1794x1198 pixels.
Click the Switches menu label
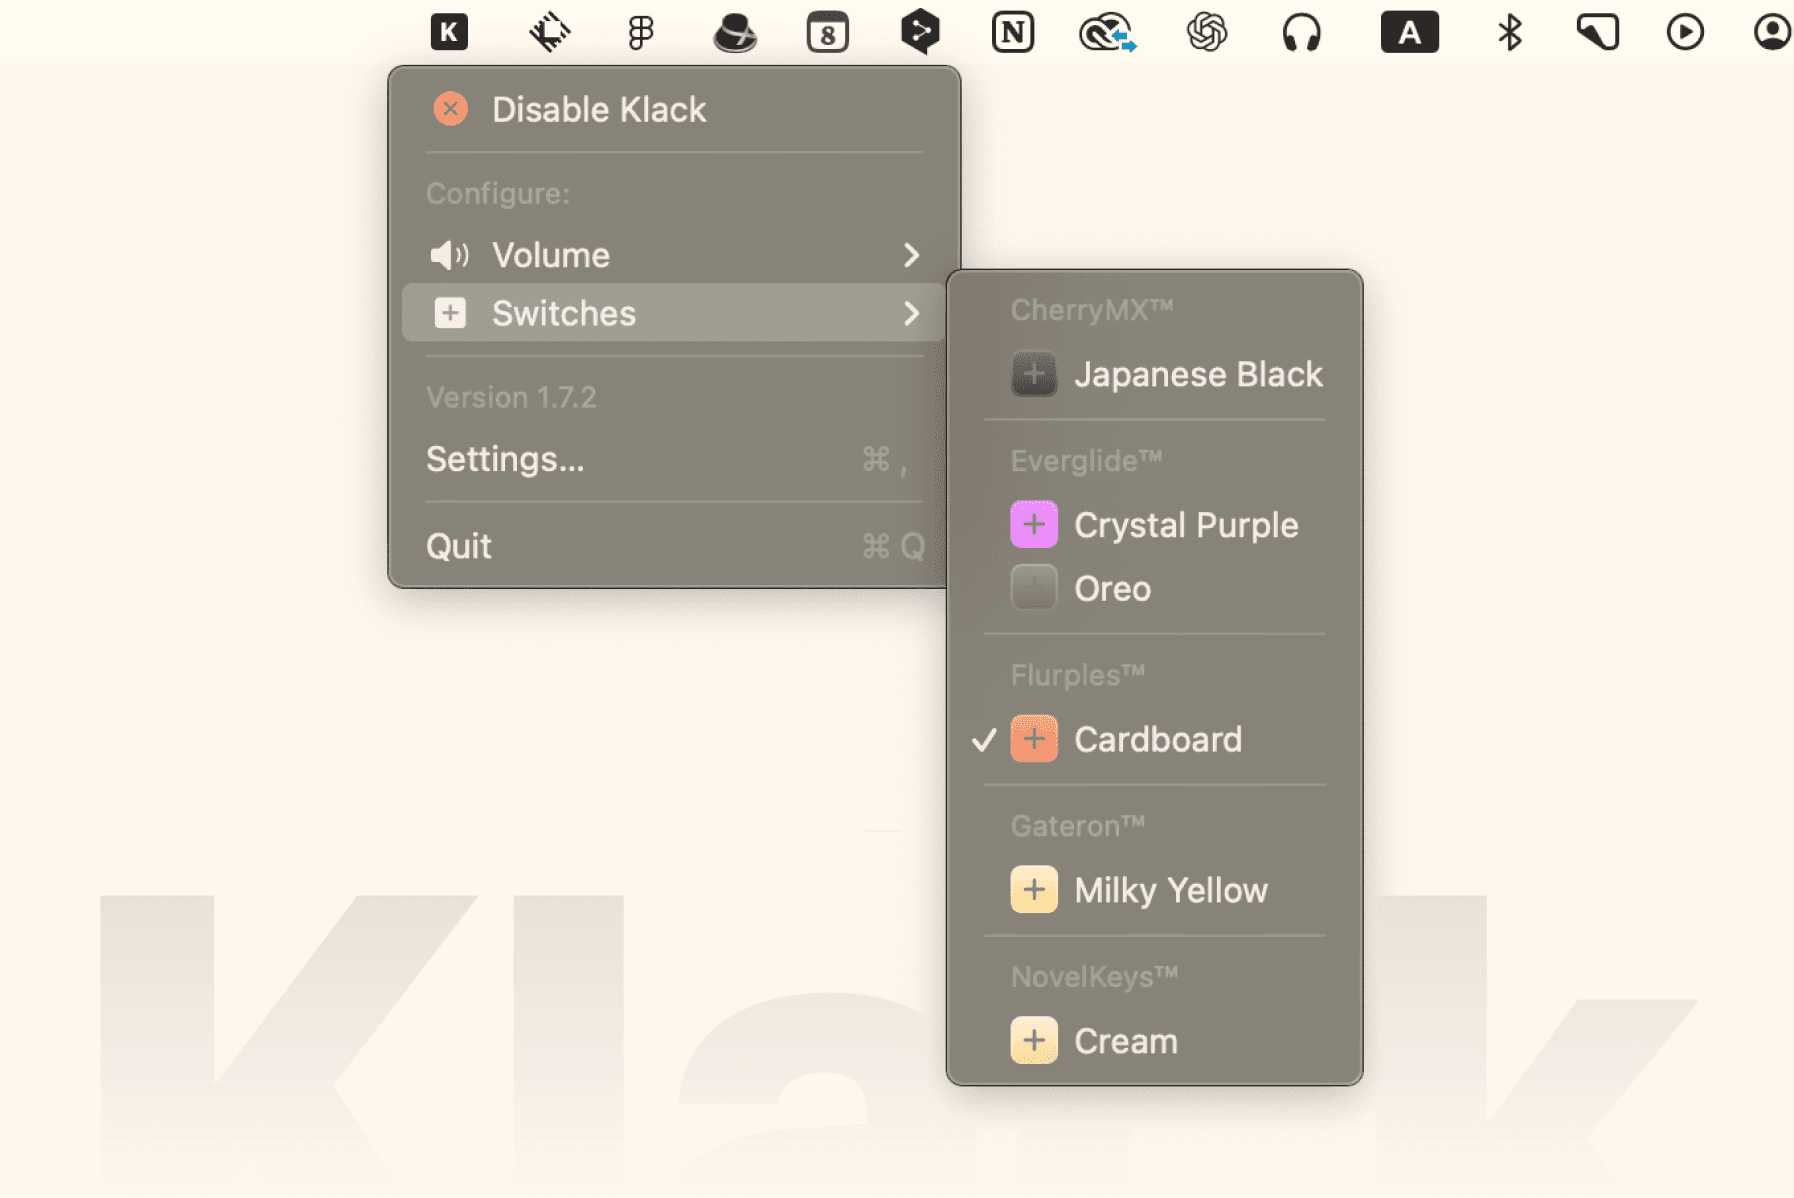click(564, 313)
